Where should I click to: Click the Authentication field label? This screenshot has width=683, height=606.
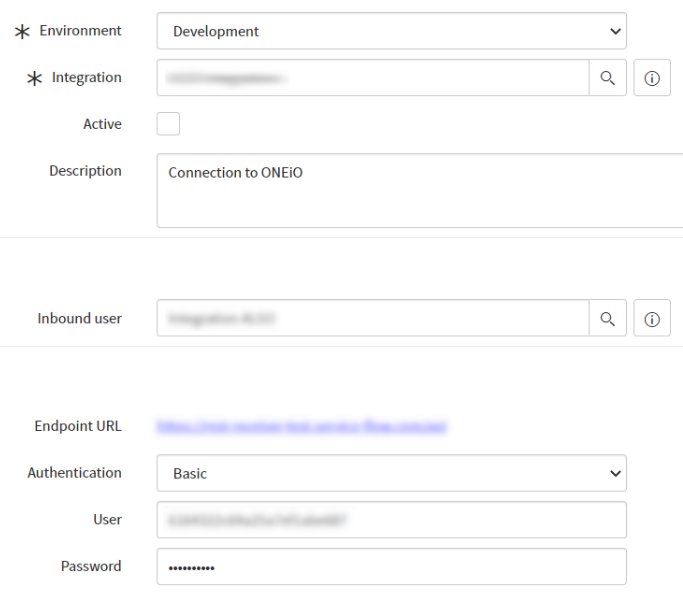pyautogui.click(x=74, y=472)
